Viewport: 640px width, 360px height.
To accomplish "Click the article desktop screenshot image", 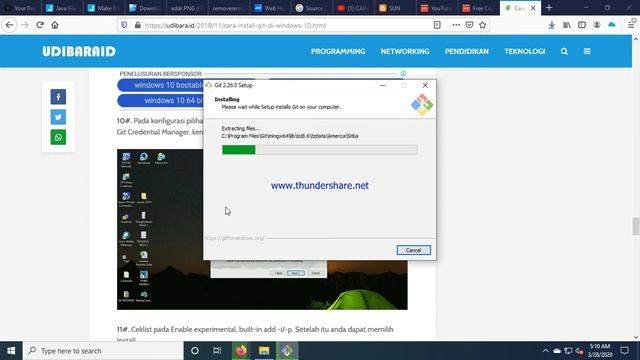I will 262,229.
